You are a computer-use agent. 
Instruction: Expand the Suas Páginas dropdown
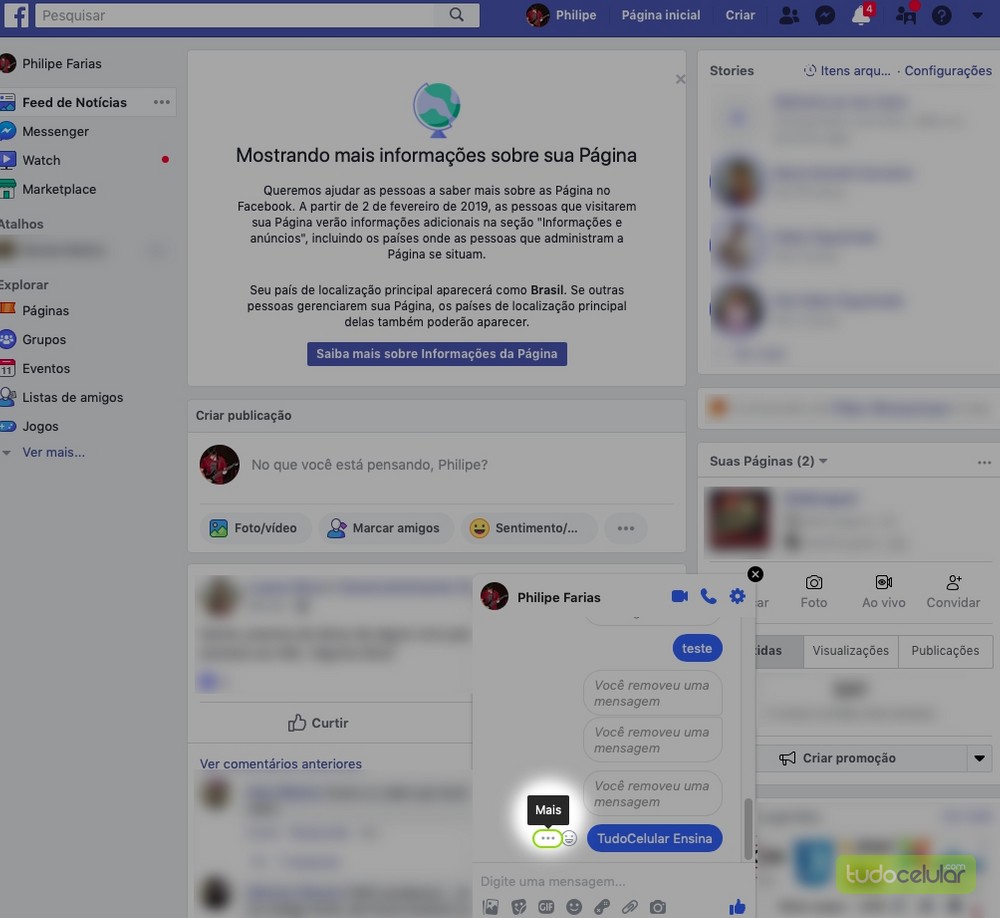[x=823, y=462]
